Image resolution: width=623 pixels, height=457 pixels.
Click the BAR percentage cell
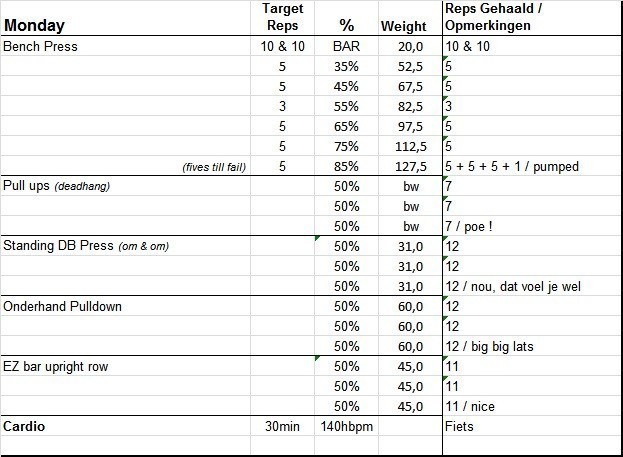pyautogui.click(x=345, y=46)
